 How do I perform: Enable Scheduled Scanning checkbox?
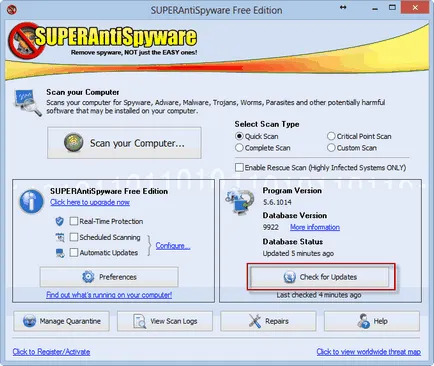(74, 237)
